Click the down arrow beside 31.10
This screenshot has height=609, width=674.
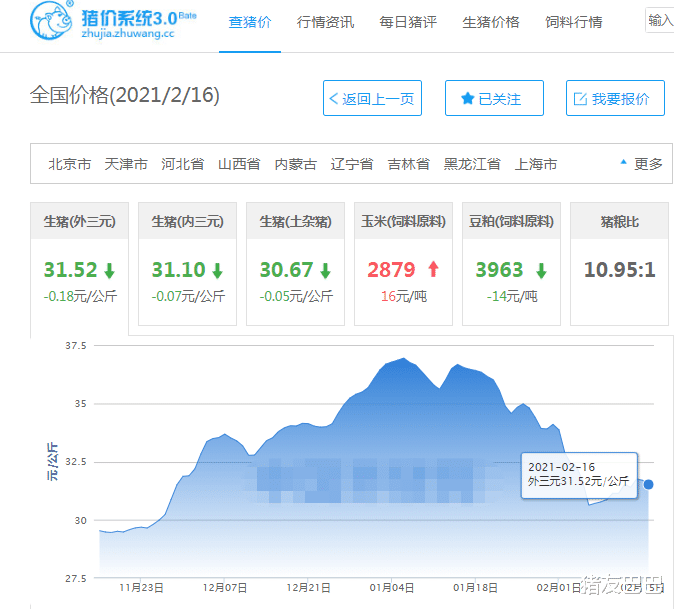click(218, 271)
